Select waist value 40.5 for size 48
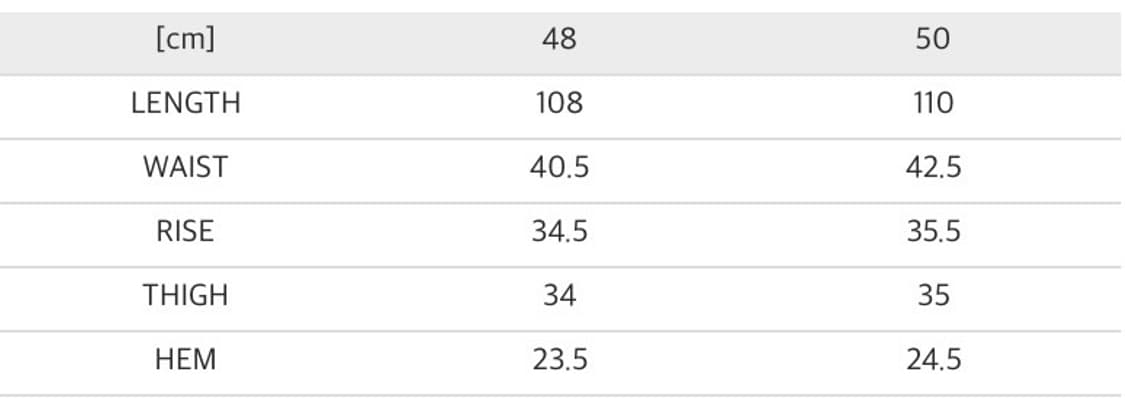This screenshot has height=401, width=1125. (x=559, y=167)
